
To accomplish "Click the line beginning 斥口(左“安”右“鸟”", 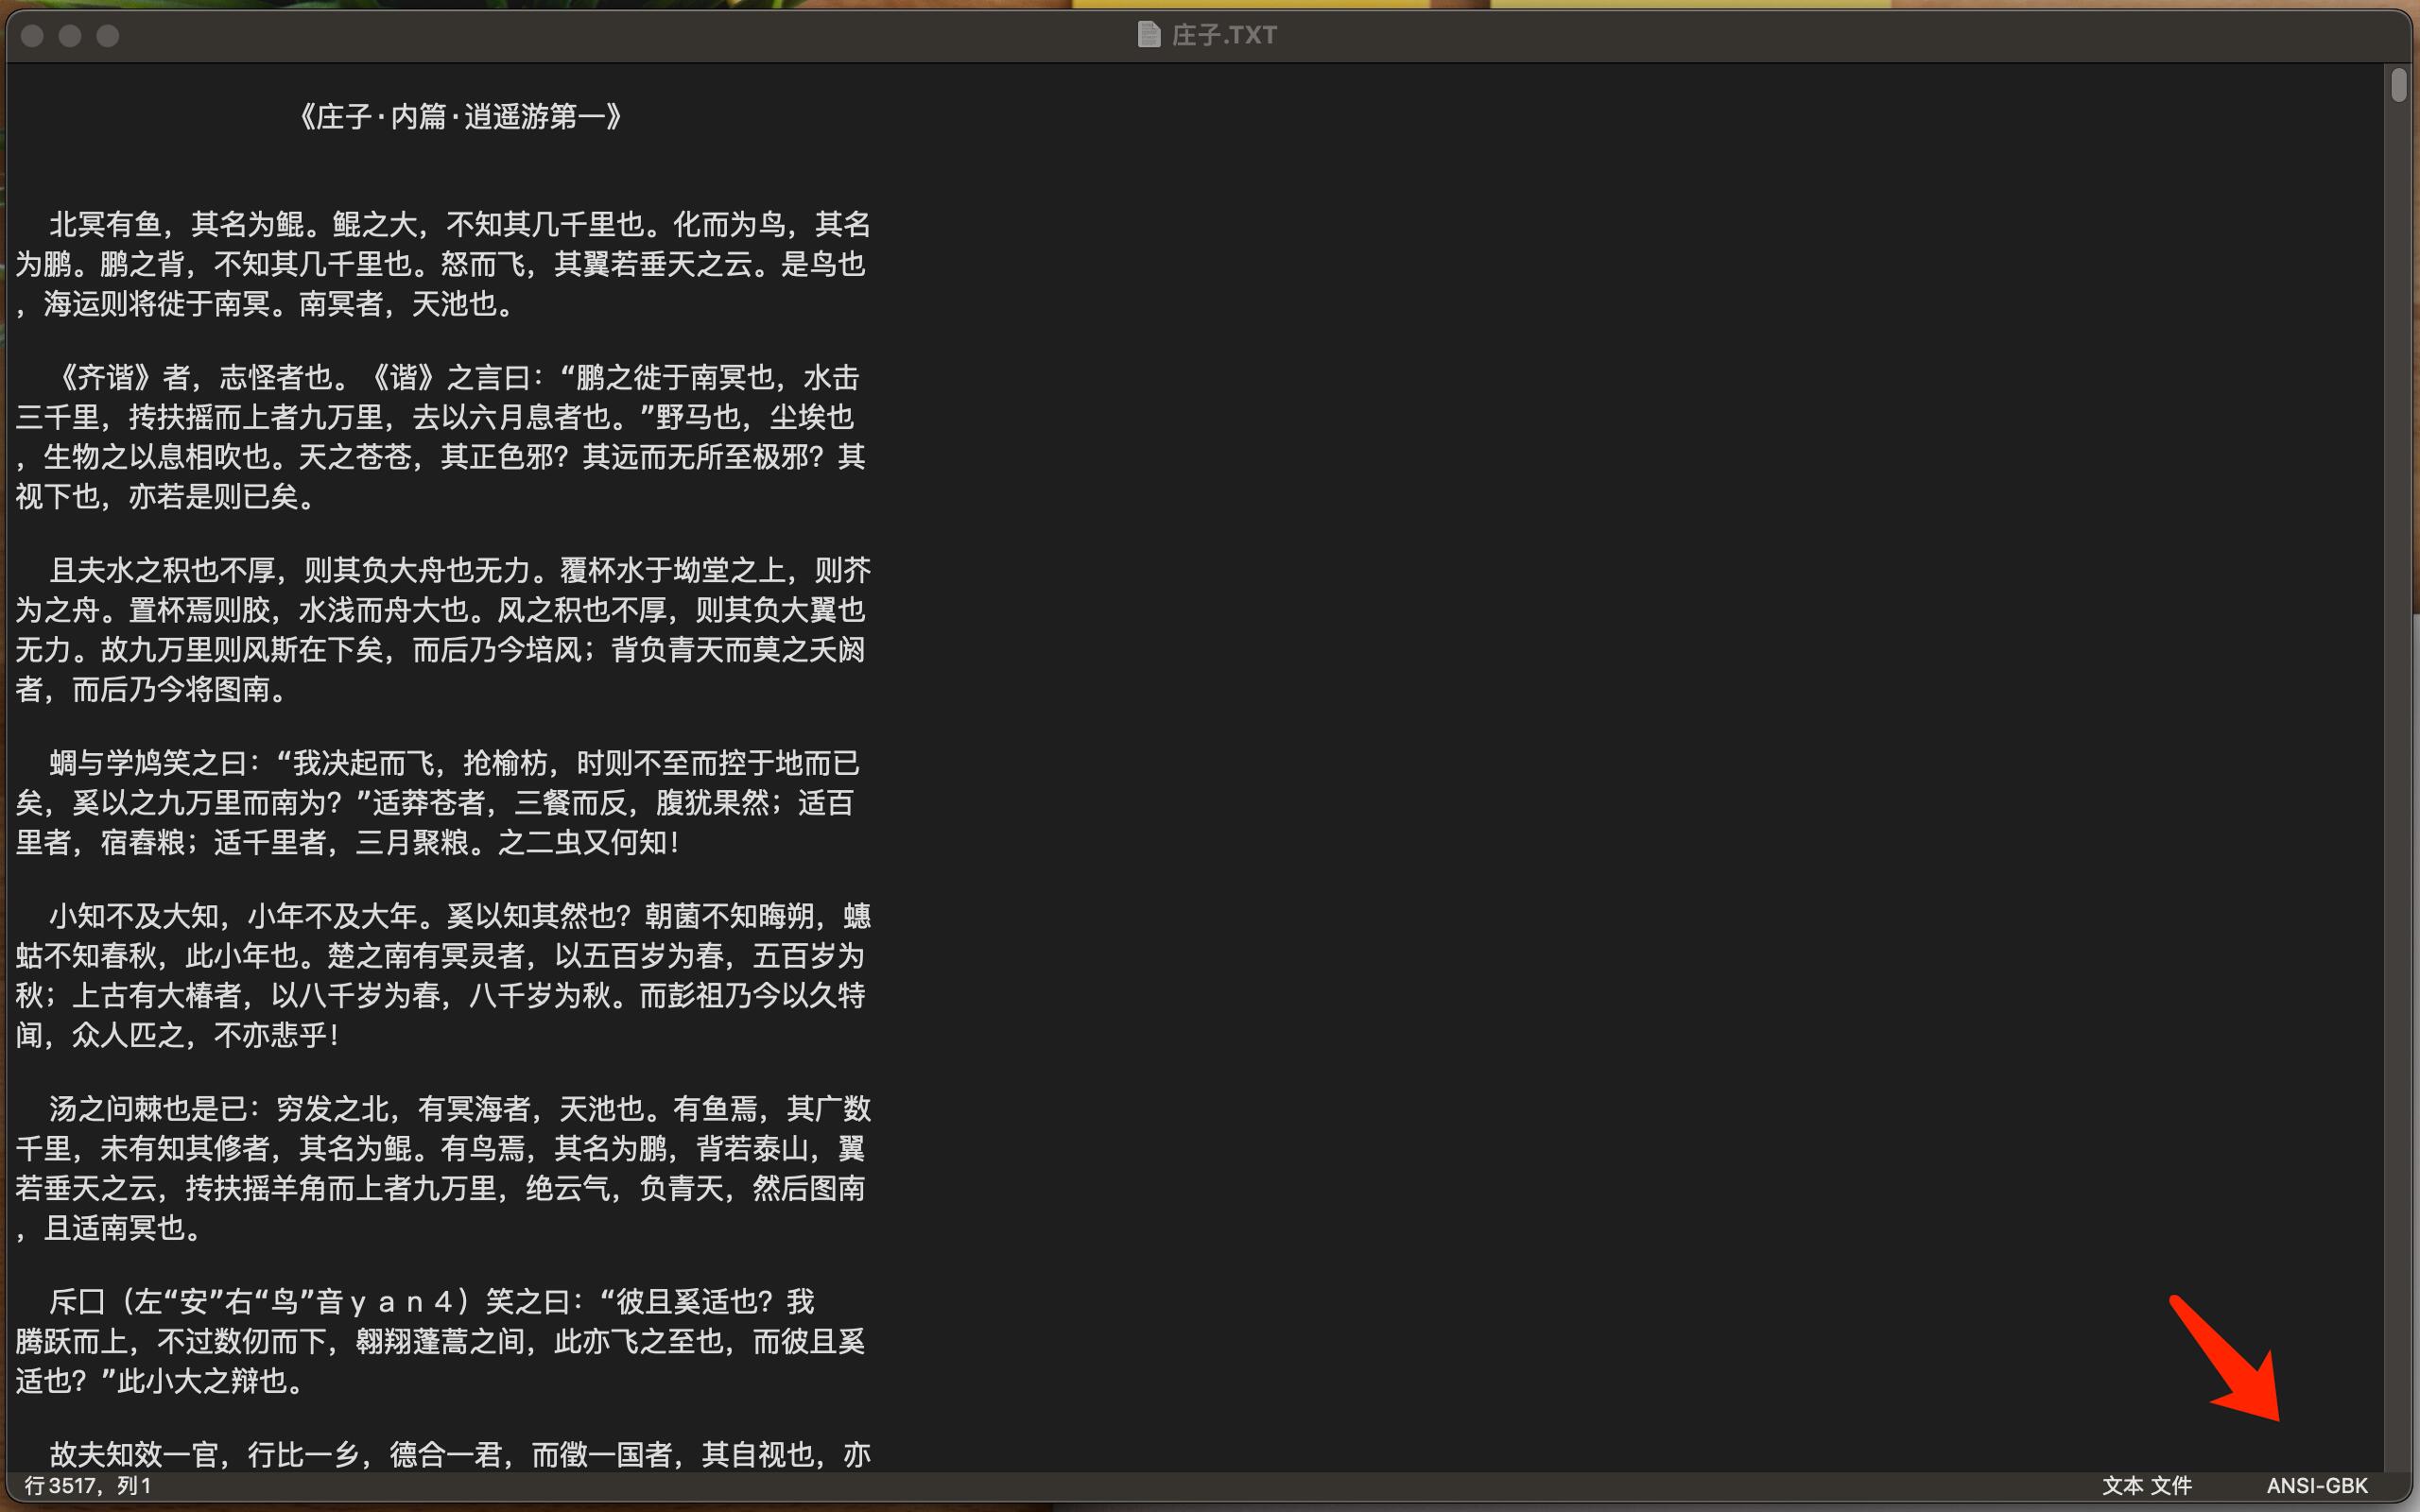I will pyautogui.click(x=432, y=1302).
